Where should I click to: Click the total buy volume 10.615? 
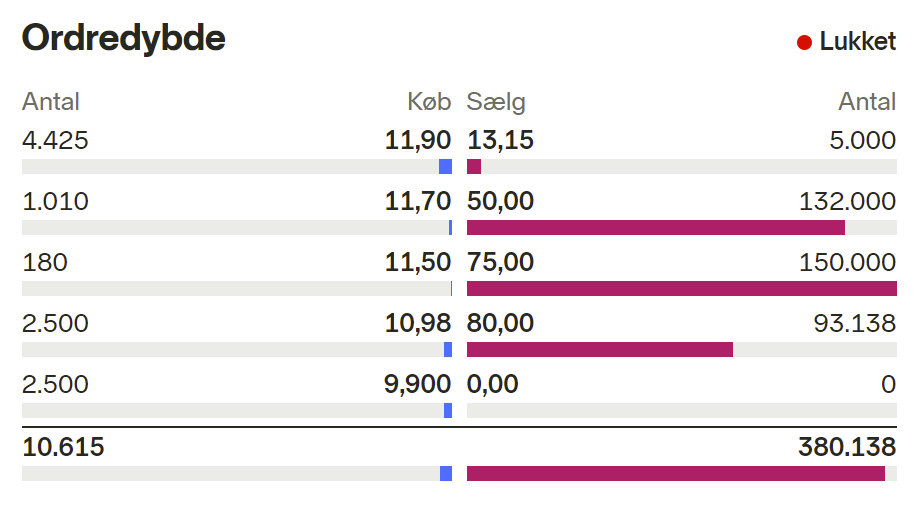(x=63, y=447)
